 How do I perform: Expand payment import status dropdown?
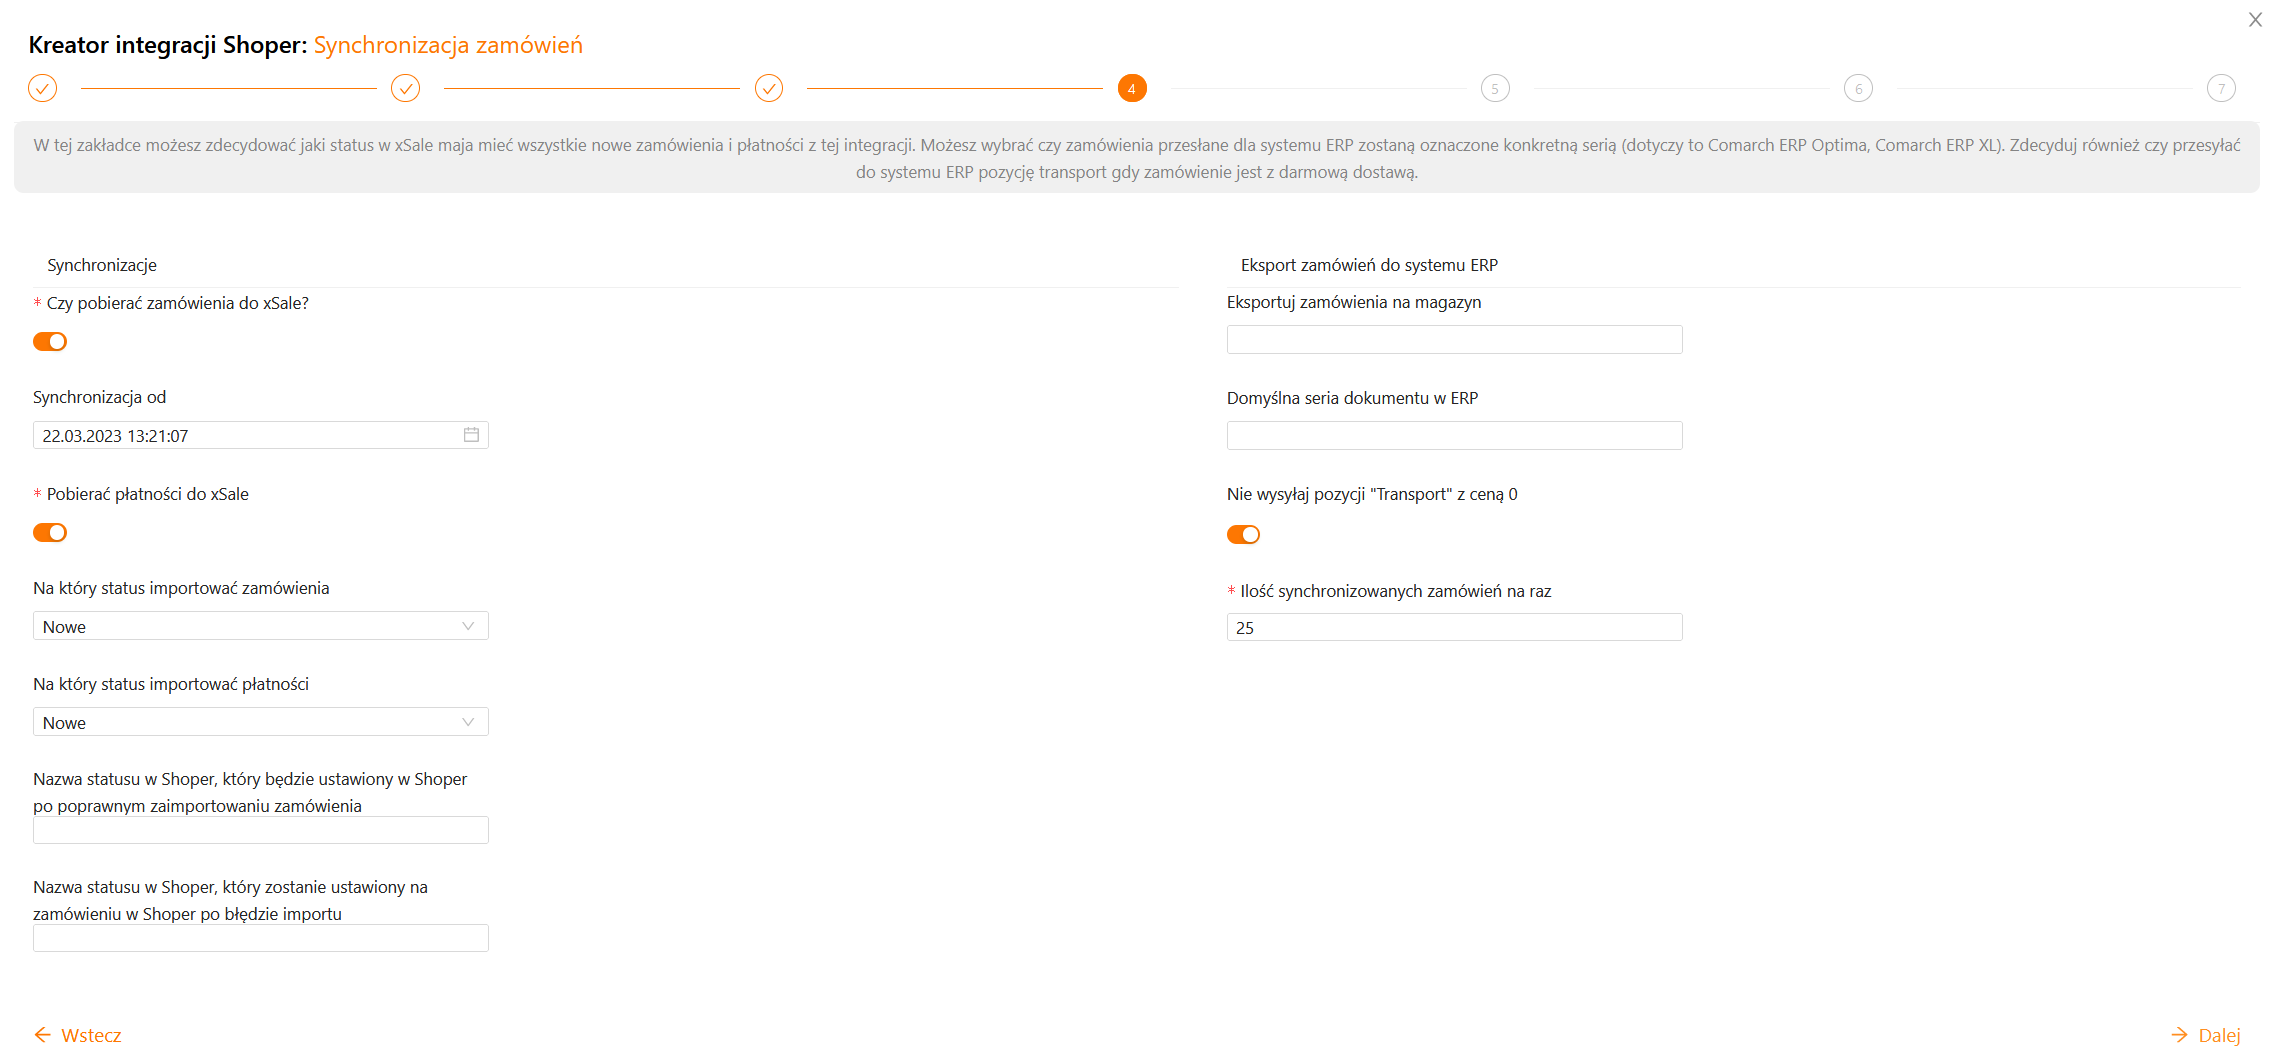(x=260, y=722)
